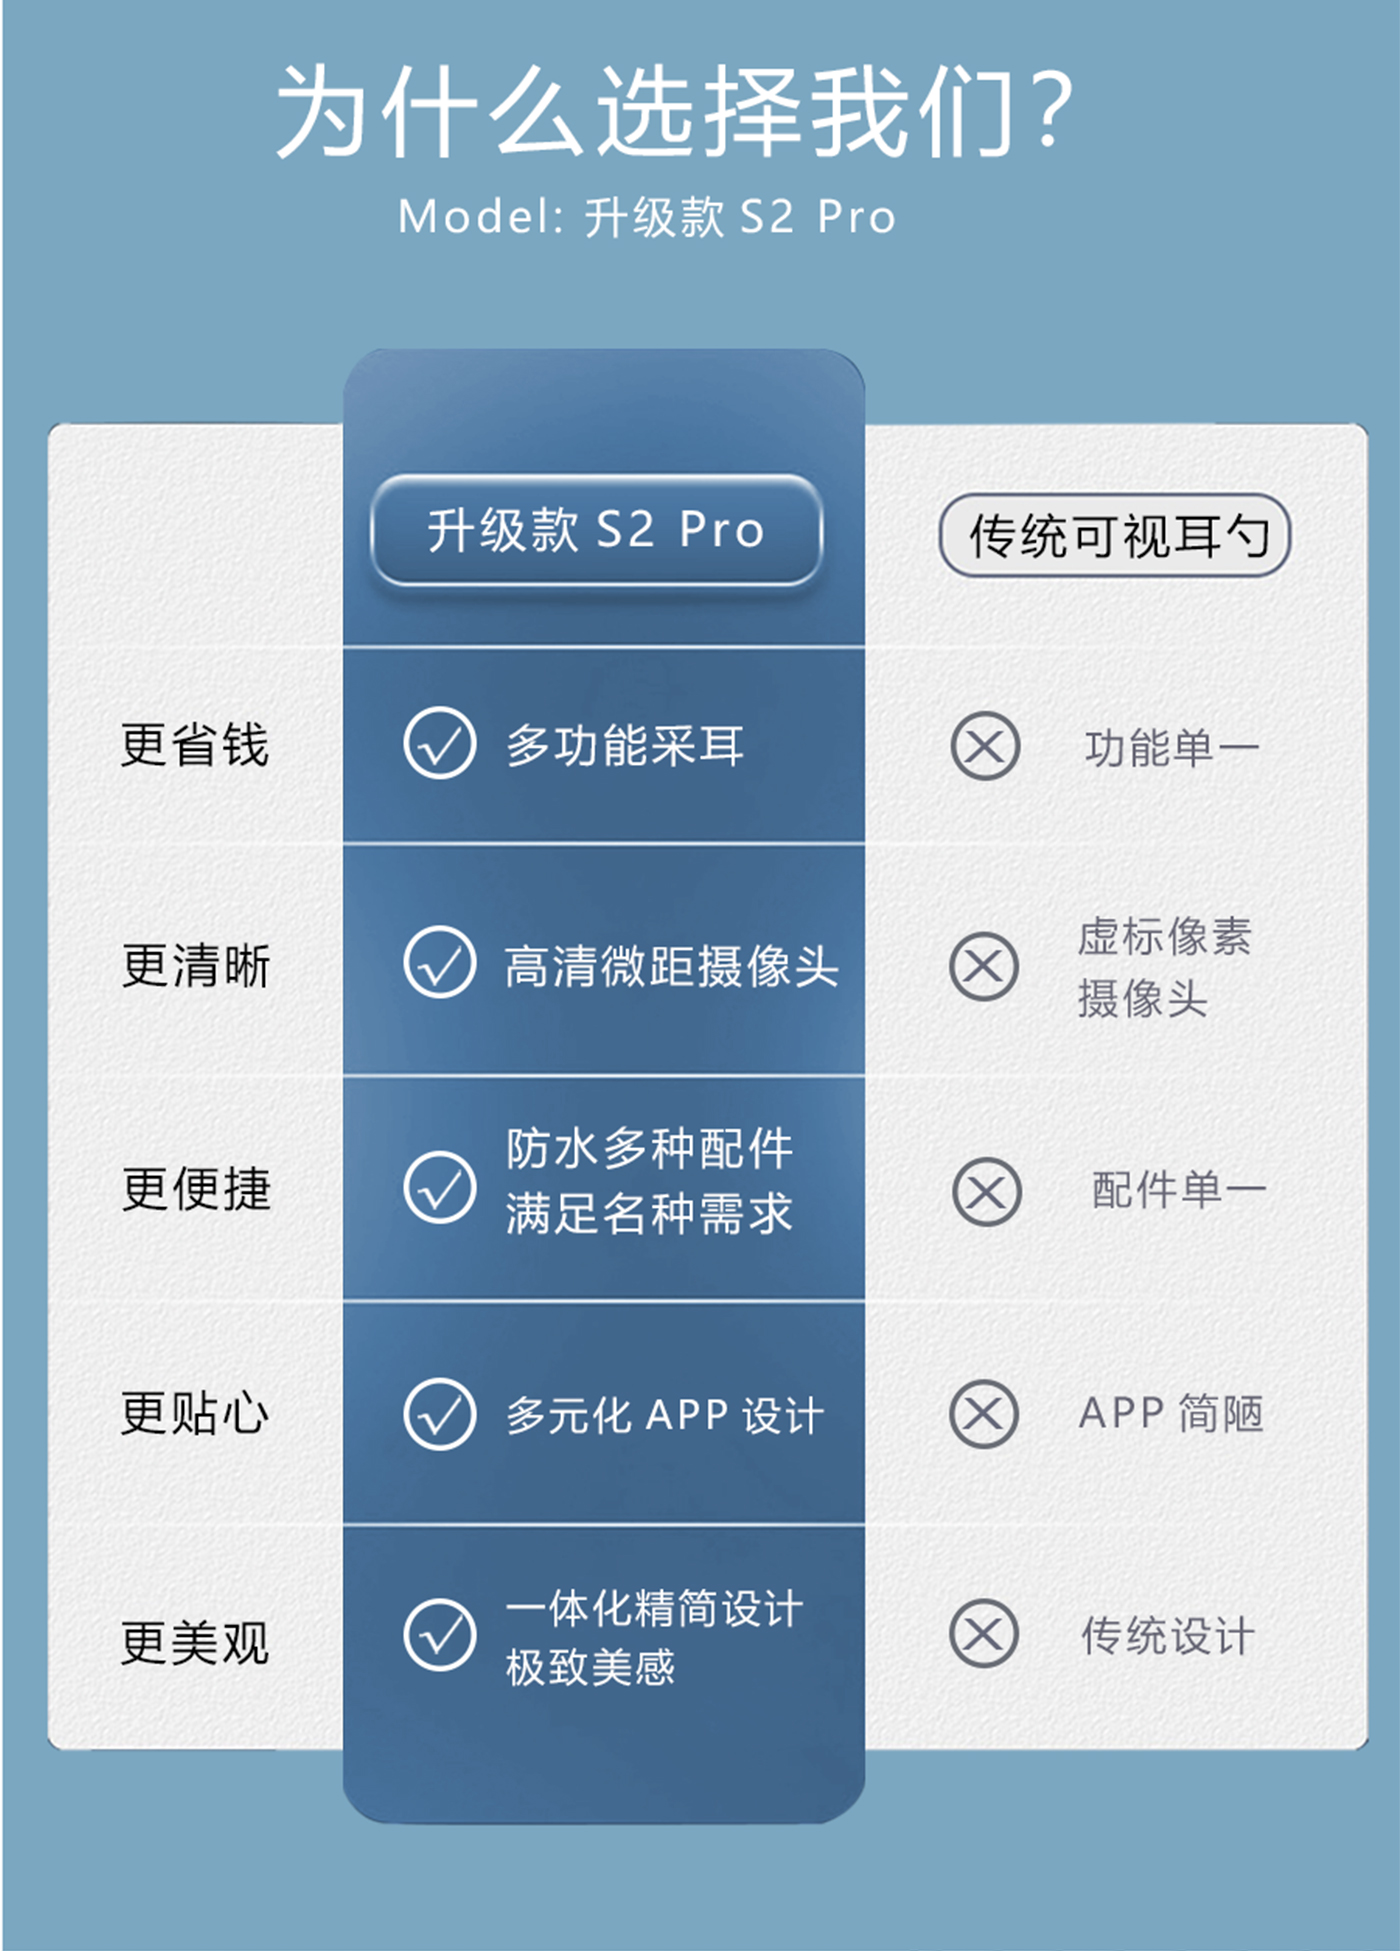The image size is (1400, 1951).
Task: Click the X icon beside APP 简陋
Action: tap(984, 1414)
